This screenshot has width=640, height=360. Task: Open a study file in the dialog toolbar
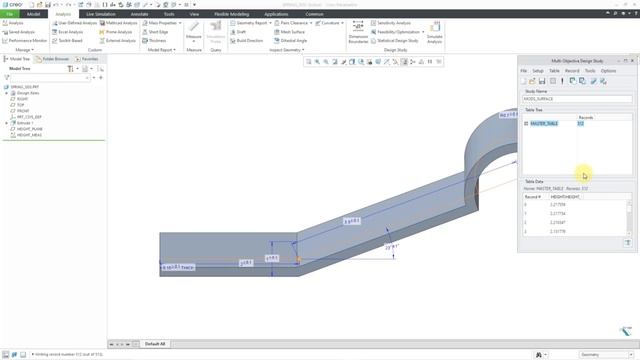coord(533,81)
